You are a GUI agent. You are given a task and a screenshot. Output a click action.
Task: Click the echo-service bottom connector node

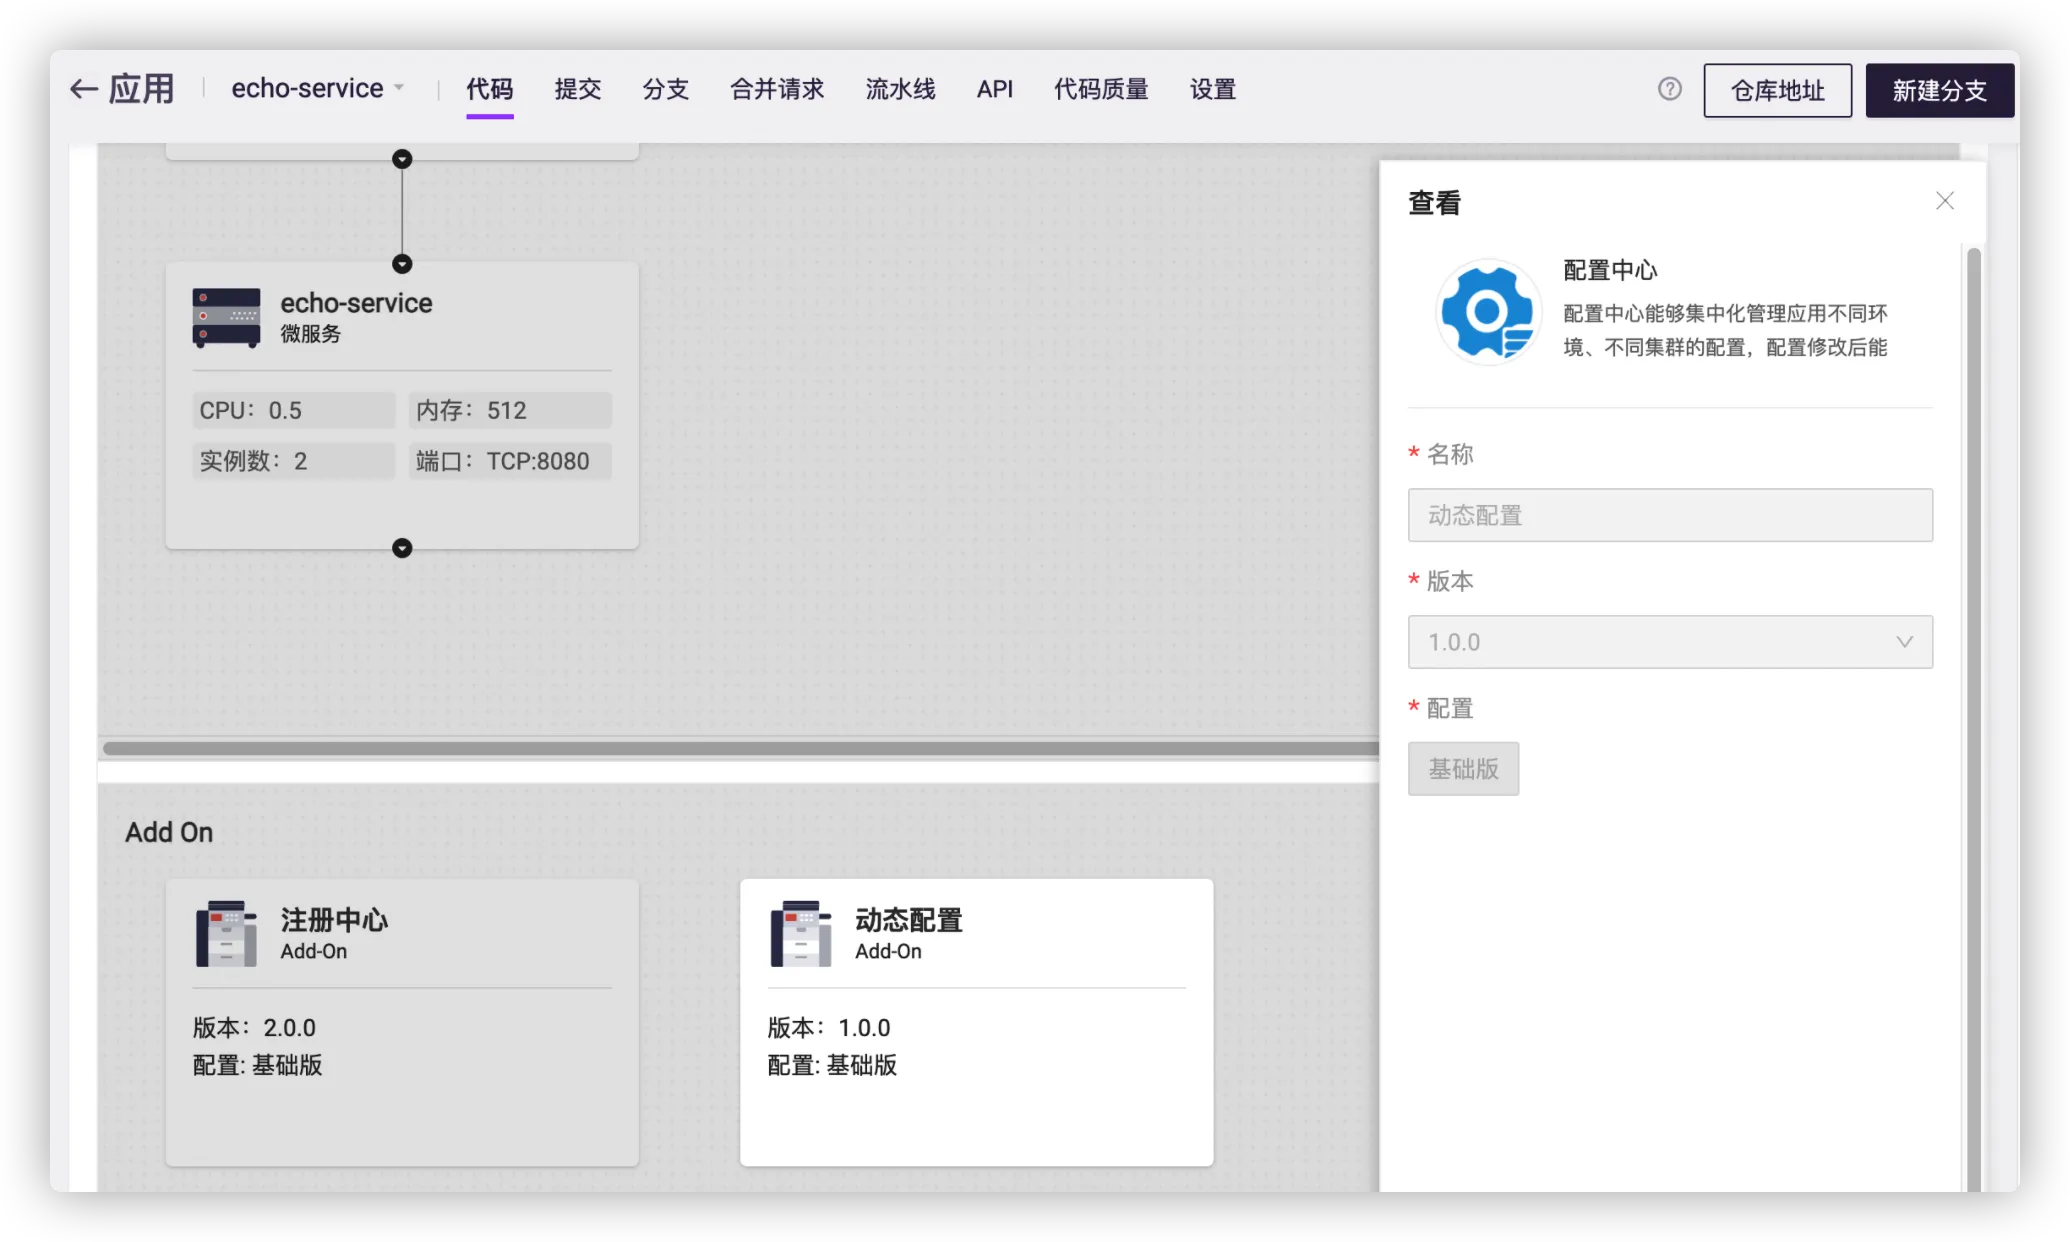402,548
